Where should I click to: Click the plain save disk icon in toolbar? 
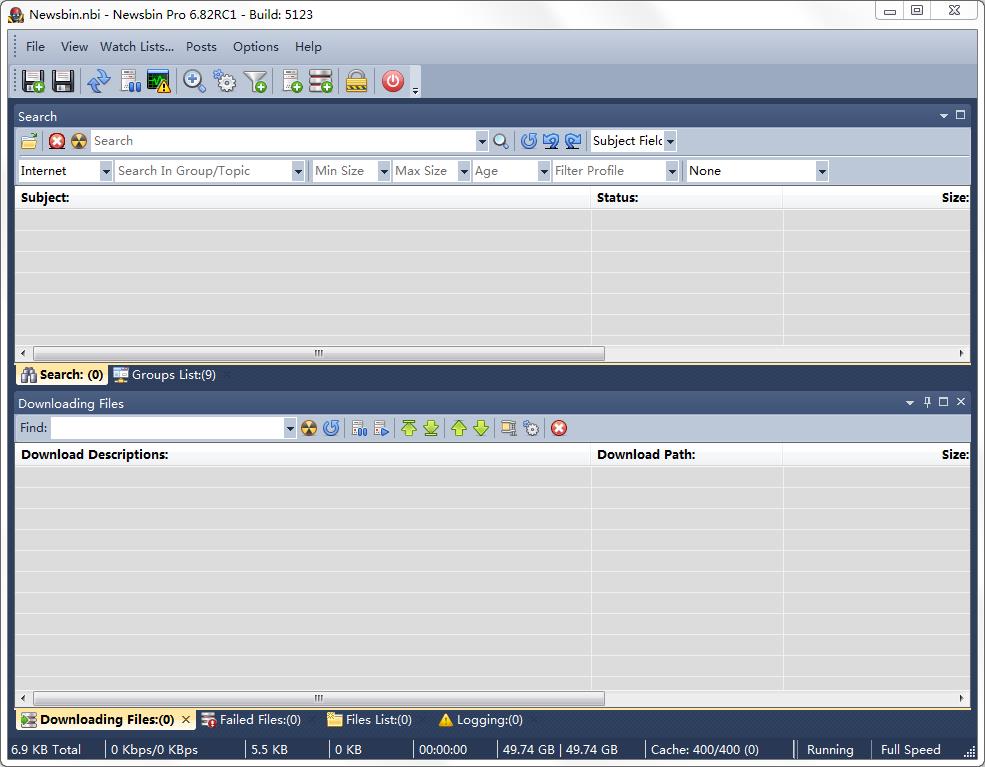63,81
